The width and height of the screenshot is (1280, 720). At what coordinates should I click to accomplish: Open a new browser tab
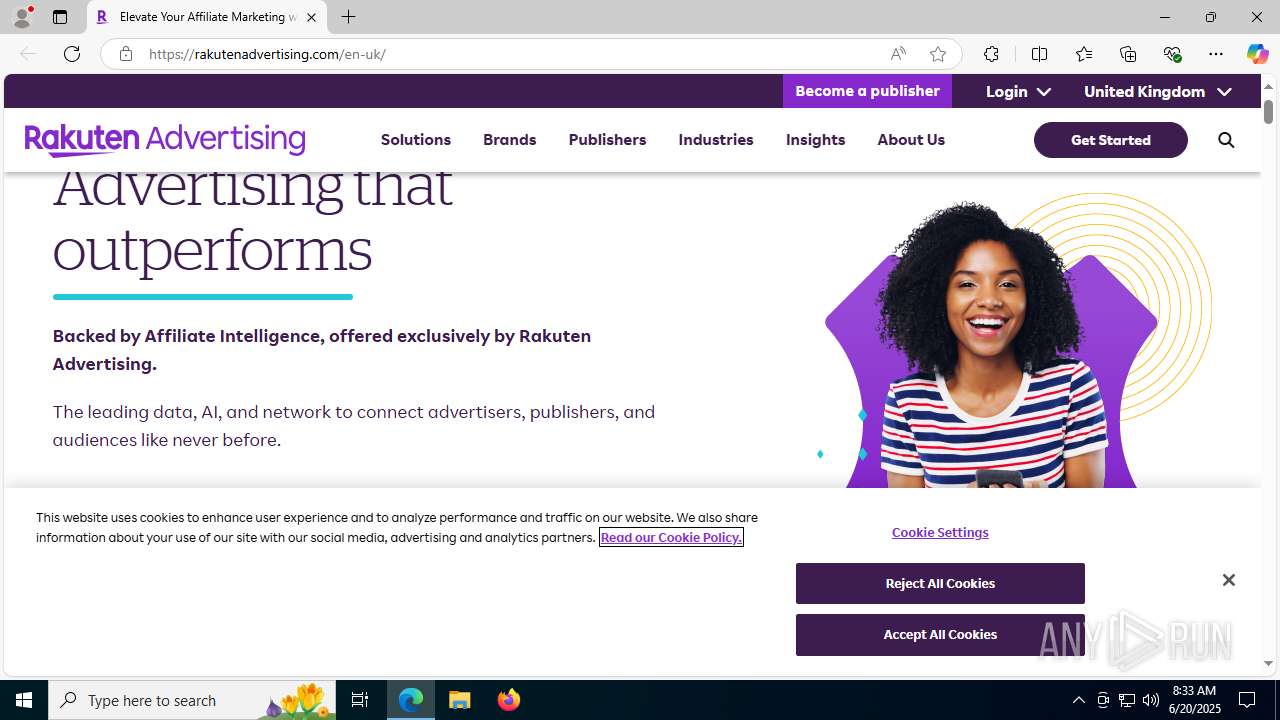(348, 17)
